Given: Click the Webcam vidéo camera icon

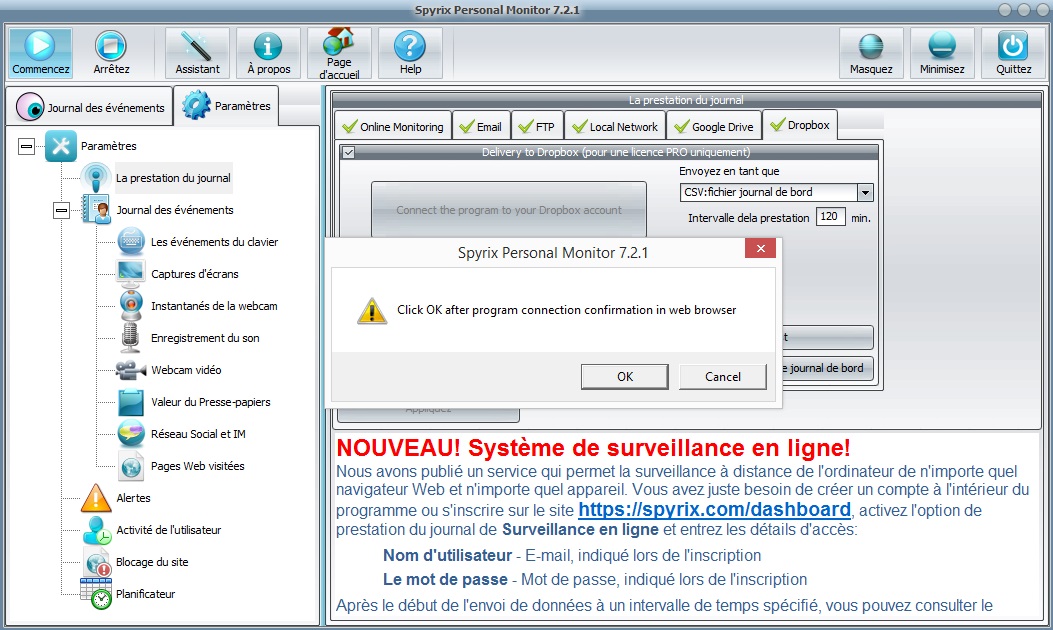Looking at the screenshot, I should coord(130,369).
